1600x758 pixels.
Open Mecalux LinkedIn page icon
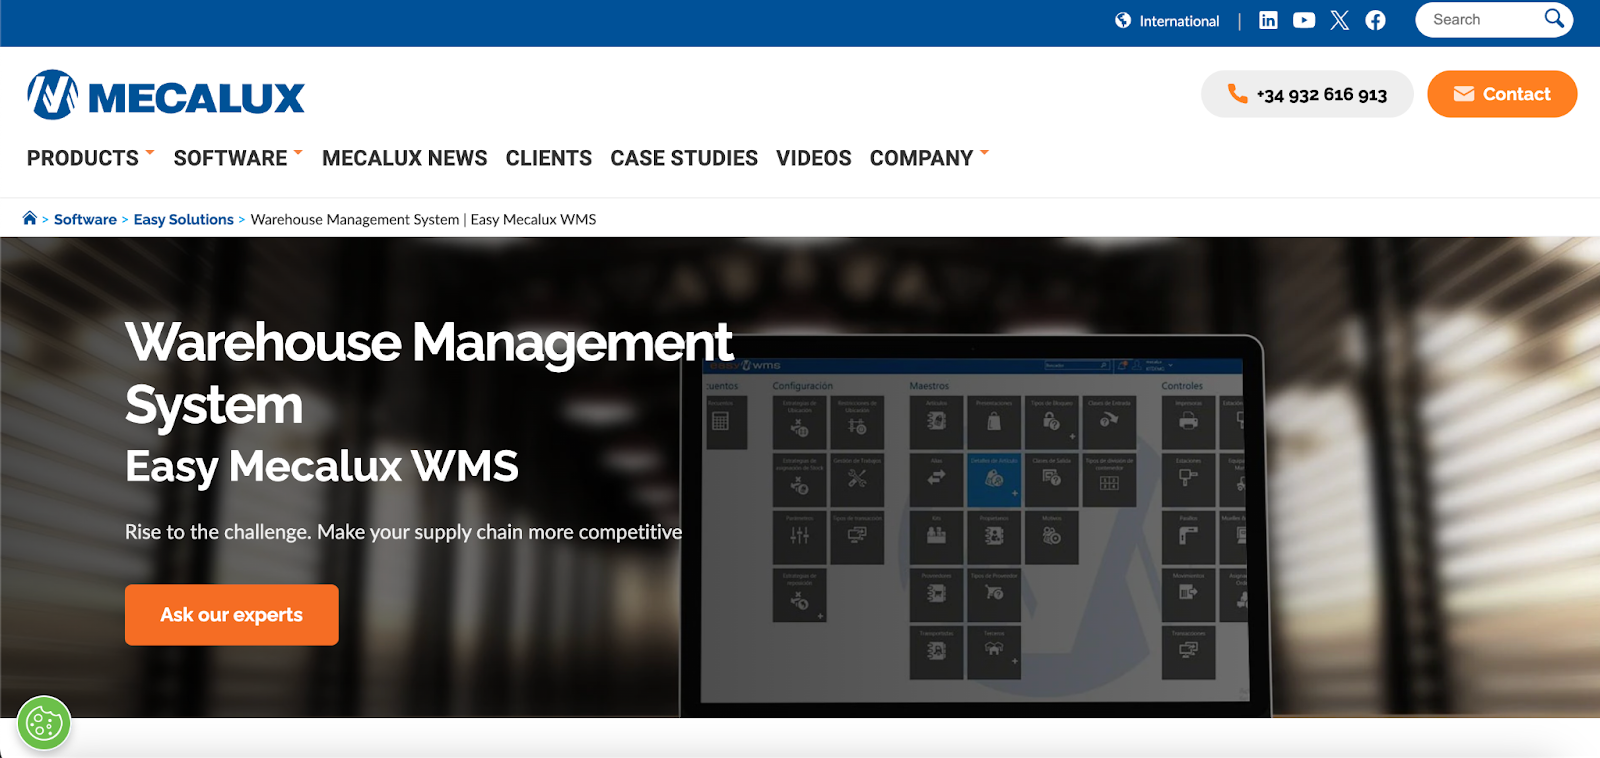[1268, 20]
